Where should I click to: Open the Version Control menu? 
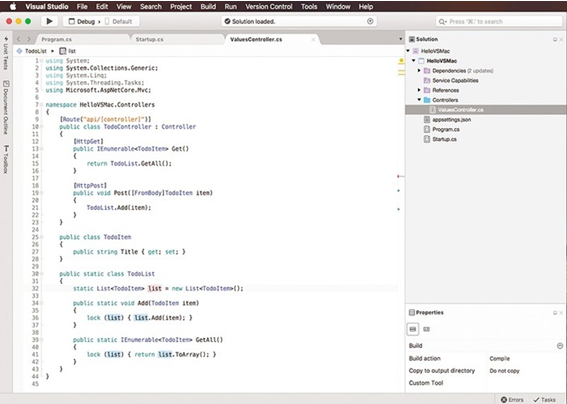269,7
